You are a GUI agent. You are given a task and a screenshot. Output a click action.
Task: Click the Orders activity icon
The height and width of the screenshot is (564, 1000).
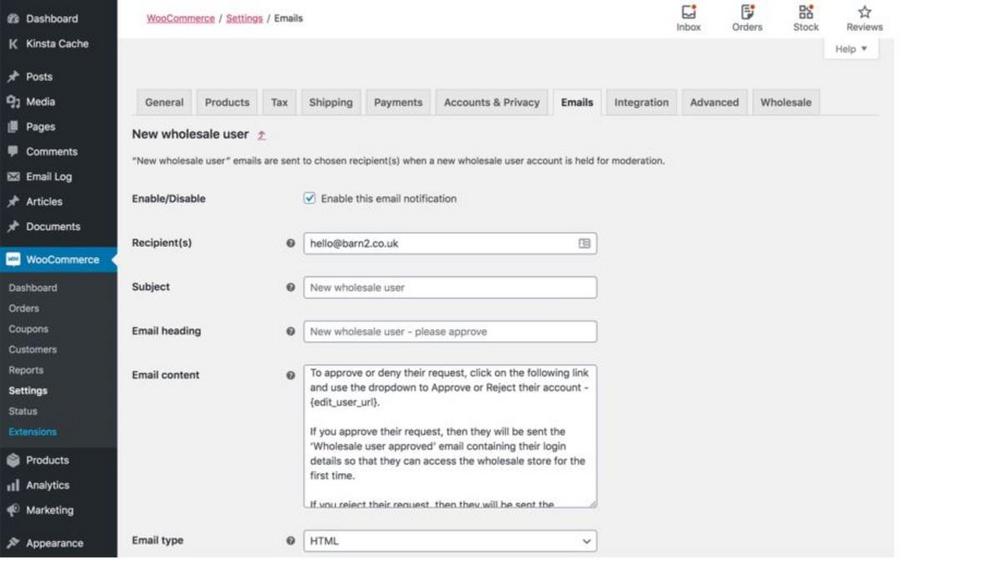coord(747,13)
